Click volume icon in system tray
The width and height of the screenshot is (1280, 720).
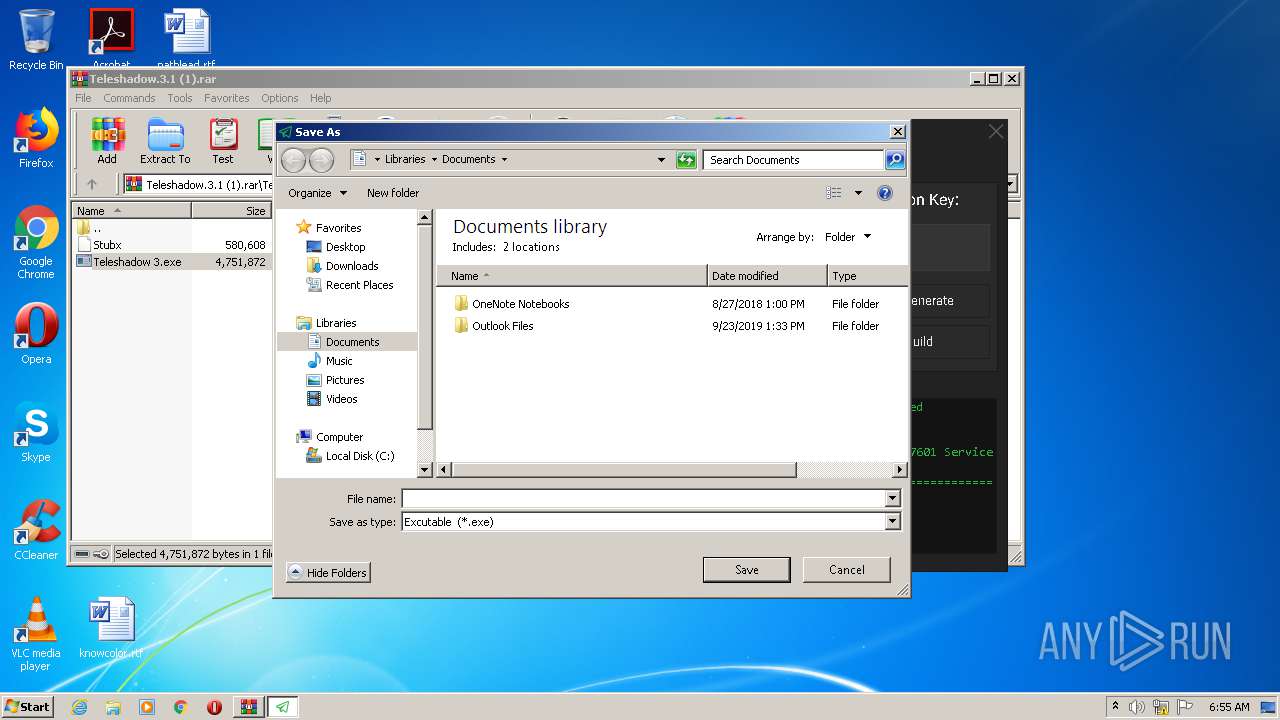click(x=1137, y=707)
